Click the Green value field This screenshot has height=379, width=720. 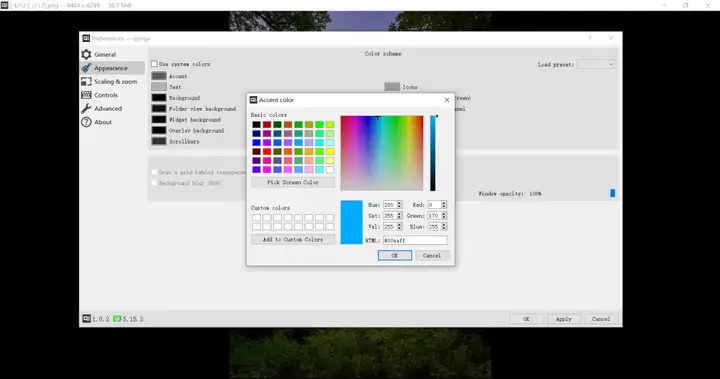[433, 216]
